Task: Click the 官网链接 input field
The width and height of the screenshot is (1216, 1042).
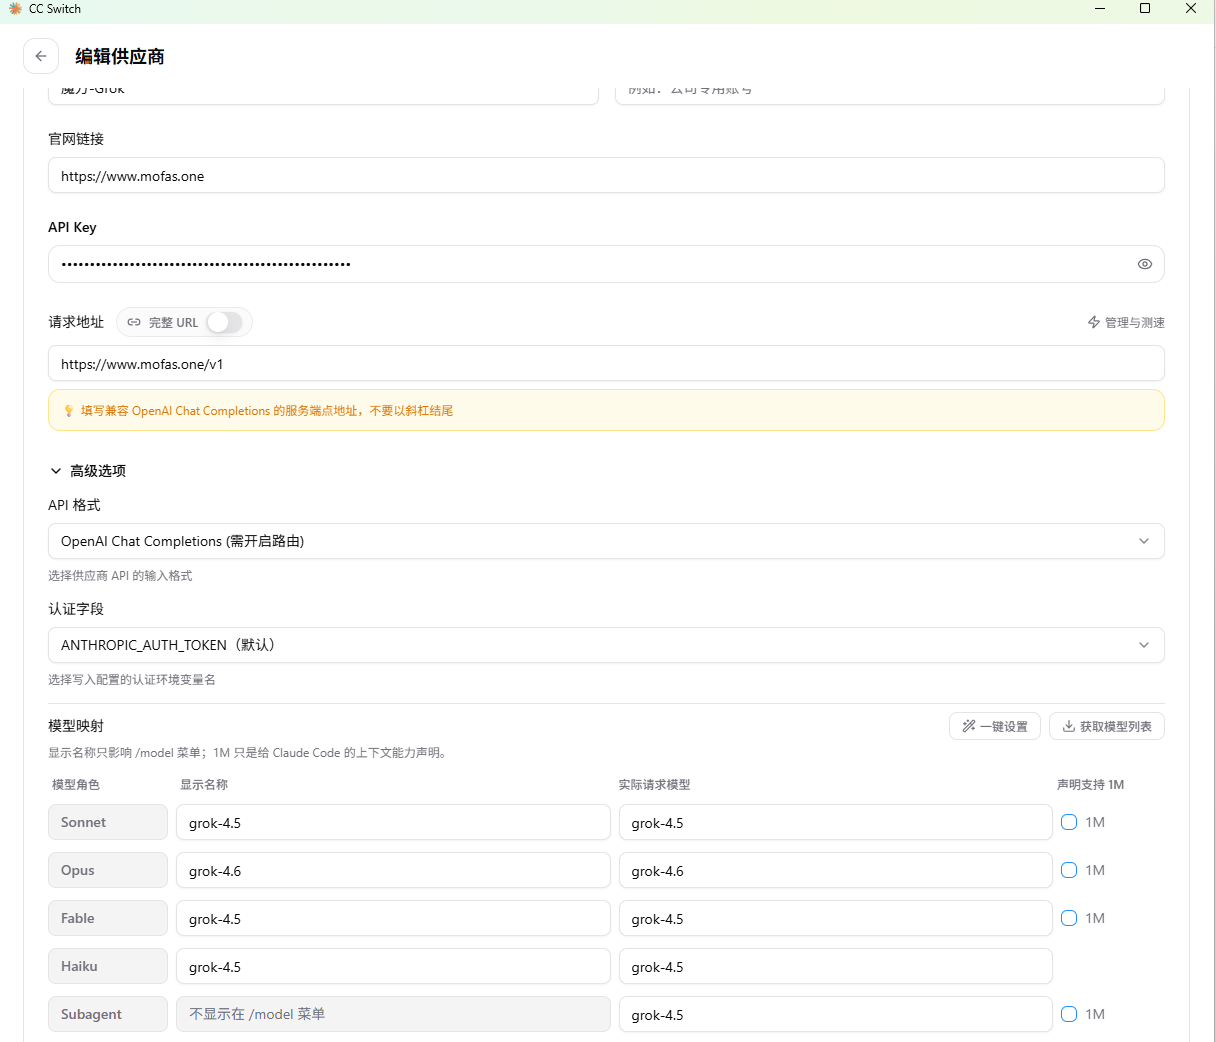Action: (606, 175)
